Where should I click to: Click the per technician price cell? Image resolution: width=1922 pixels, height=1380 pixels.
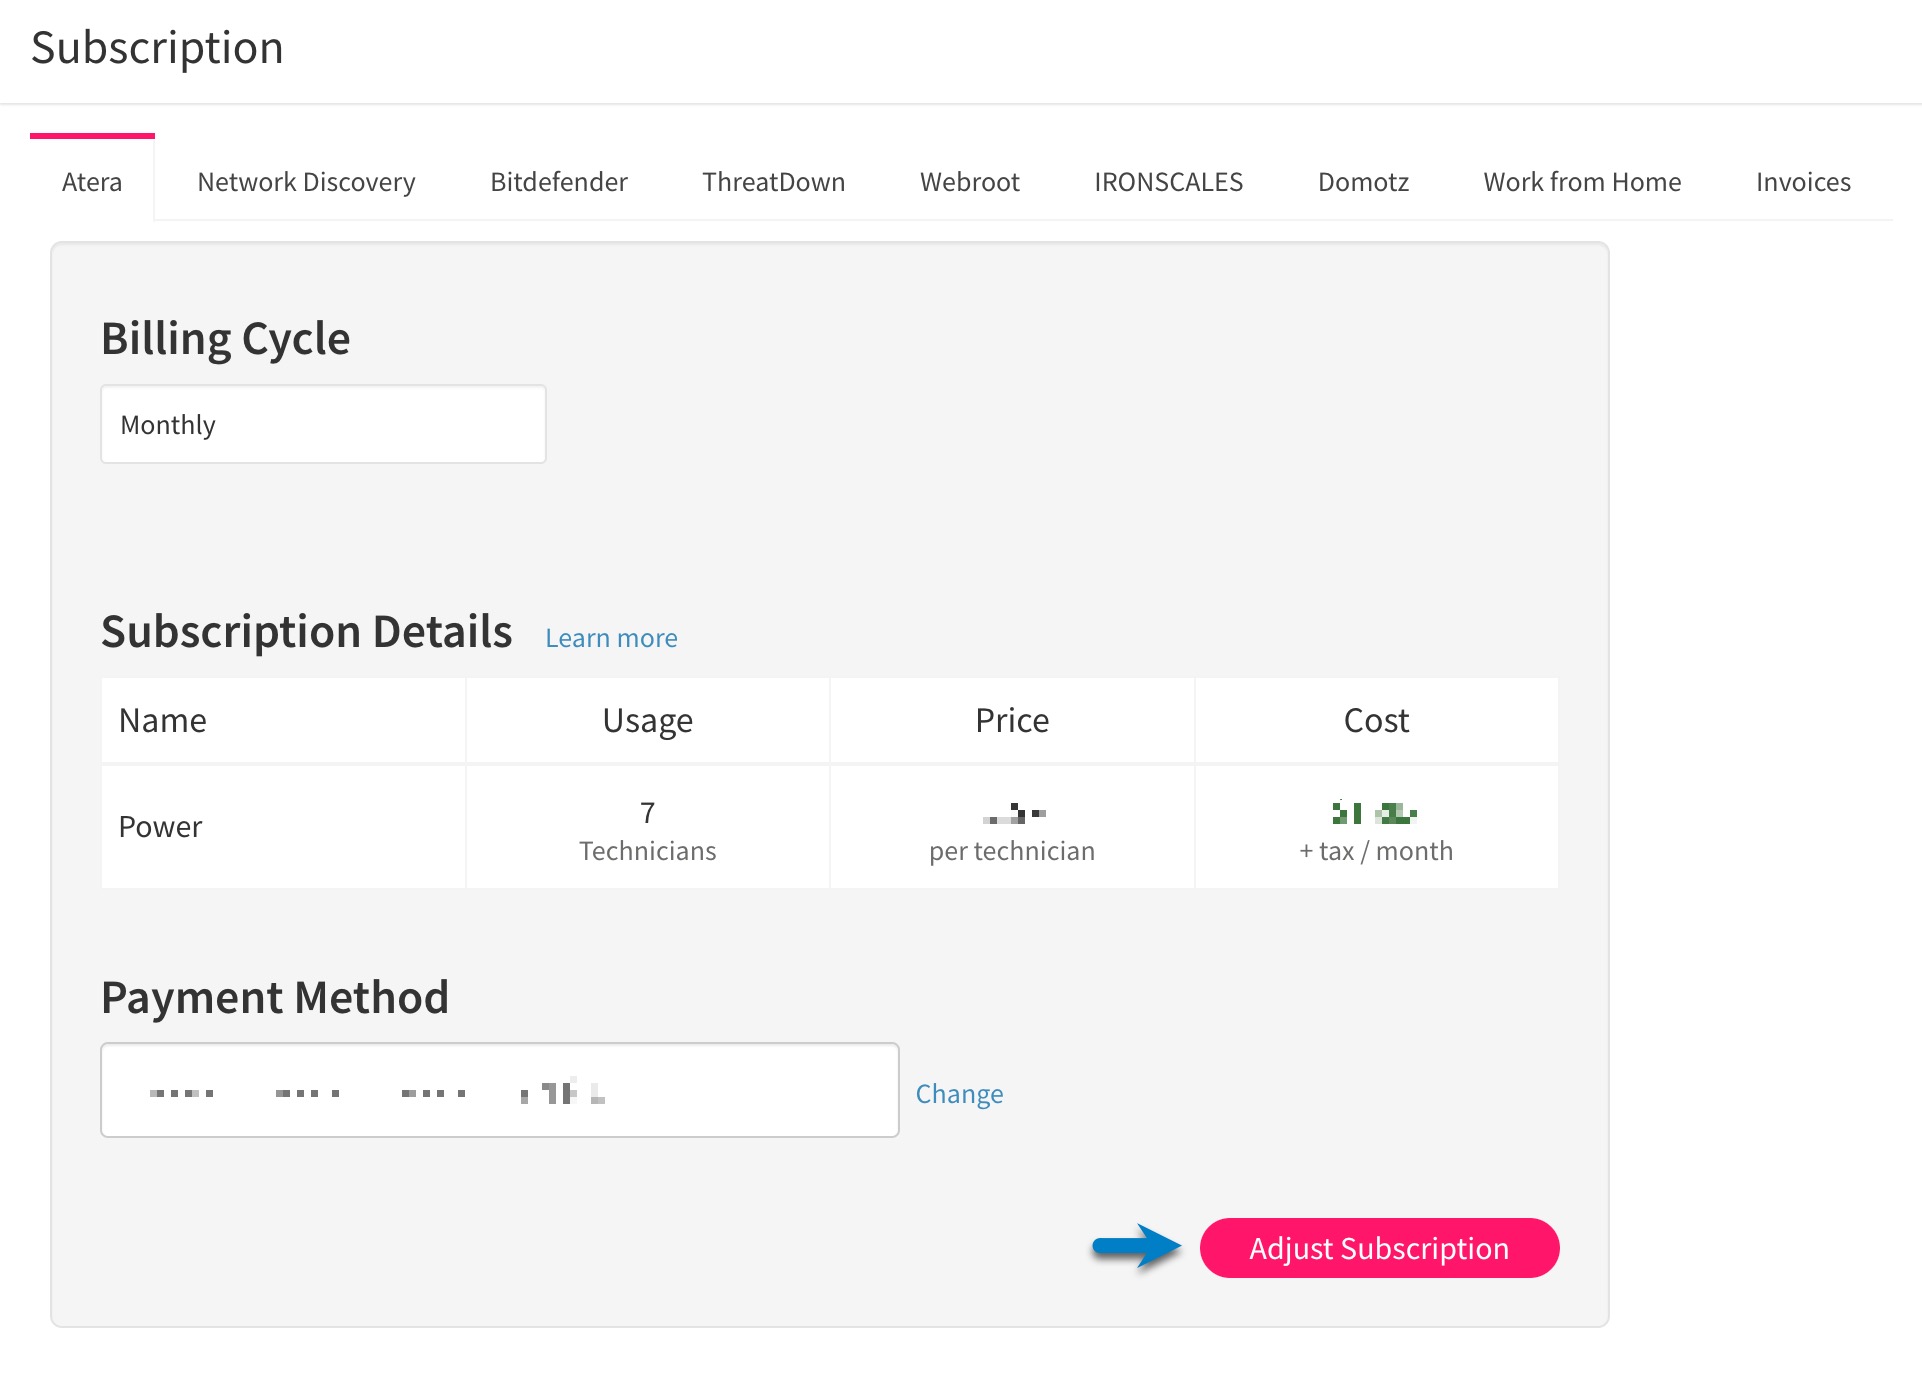click(x=1012, y=827)
